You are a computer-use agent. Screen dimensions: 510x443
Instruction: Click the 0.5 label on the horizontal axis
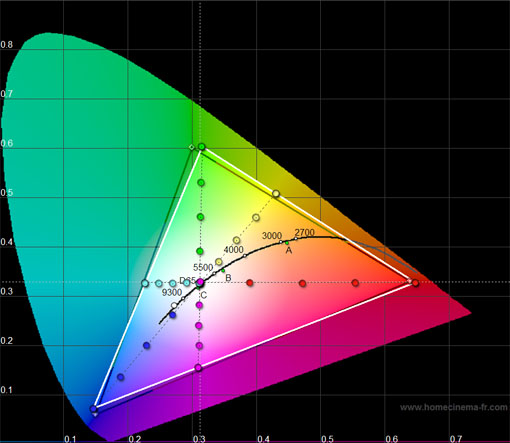click(x=327, y=439)
